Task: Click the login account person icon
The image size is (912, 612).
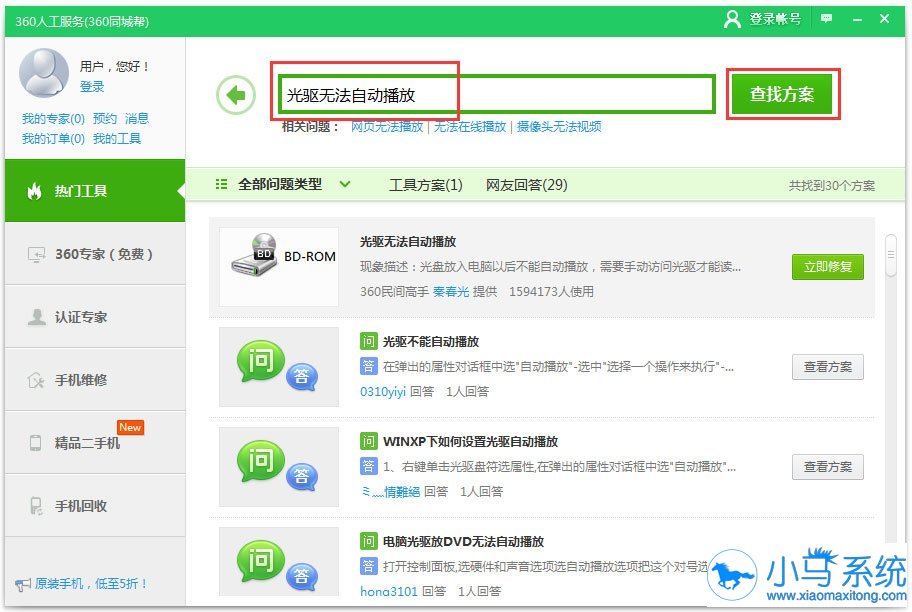Action: 732,19
